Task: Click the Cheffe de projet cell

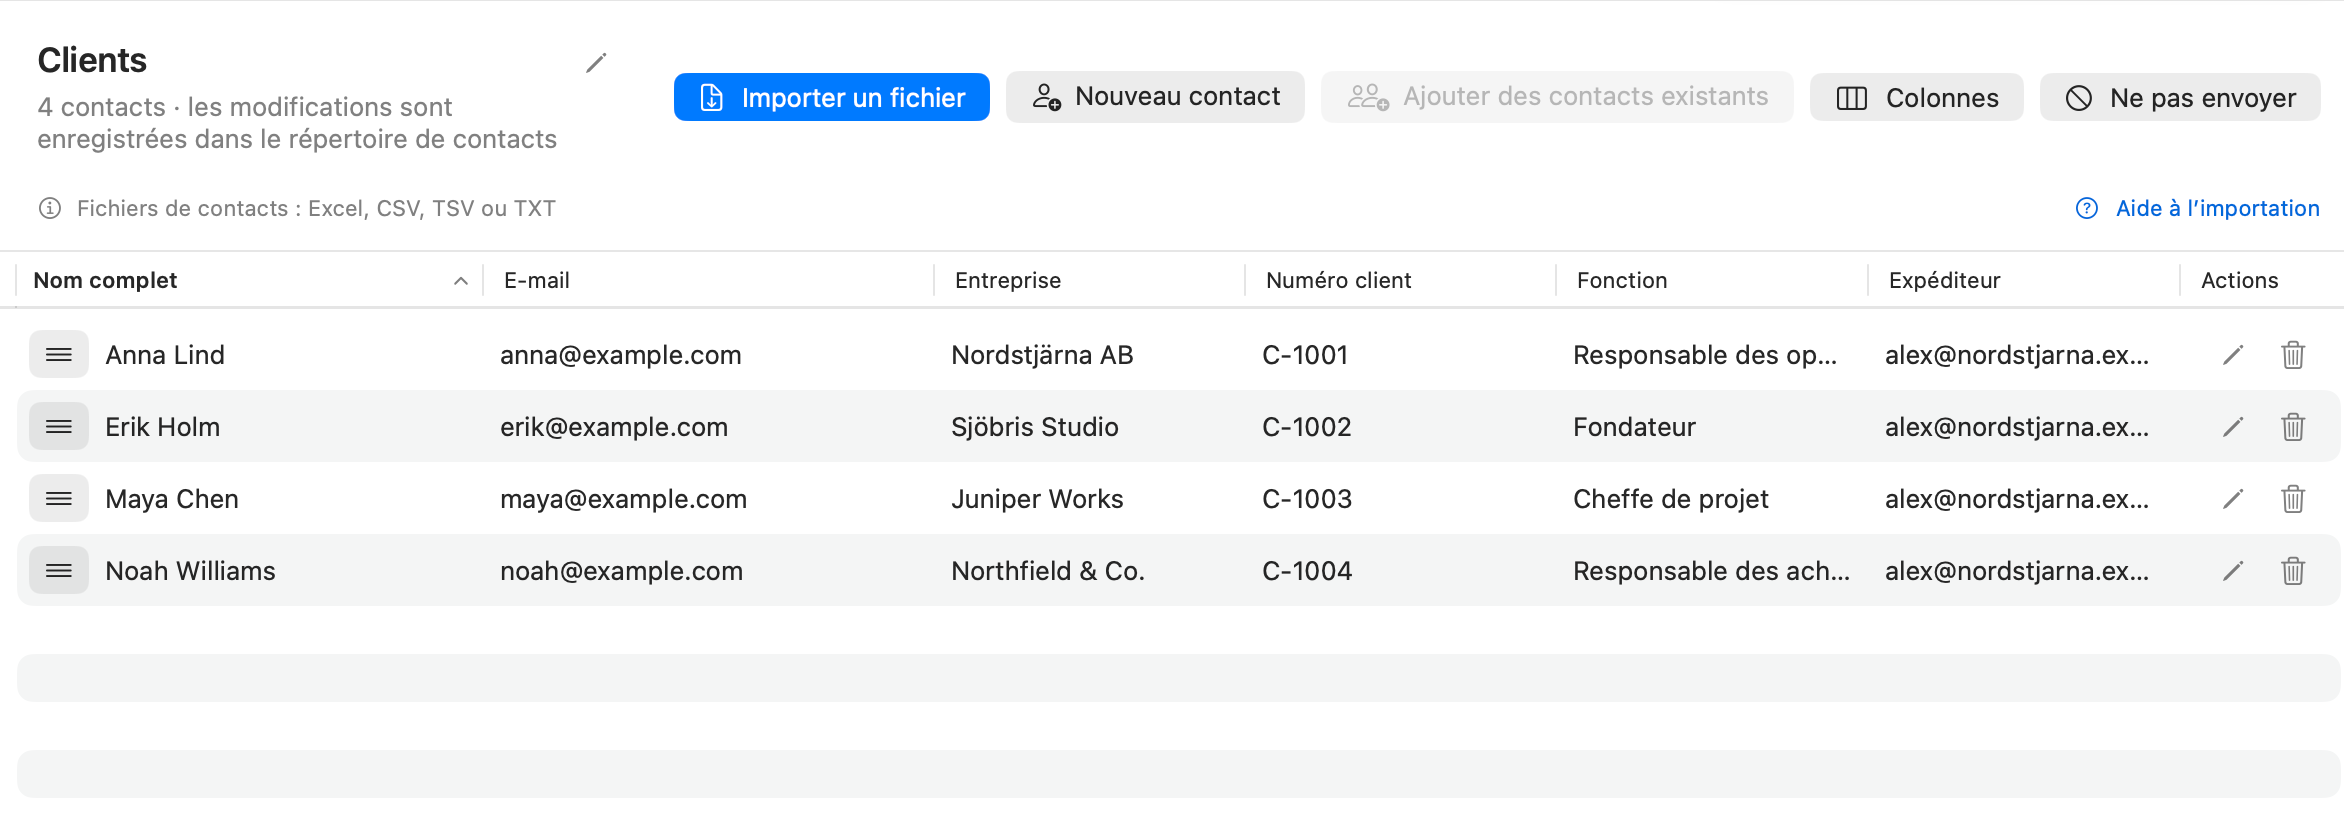Action: pyautogui.click(x=1671, y=499)
